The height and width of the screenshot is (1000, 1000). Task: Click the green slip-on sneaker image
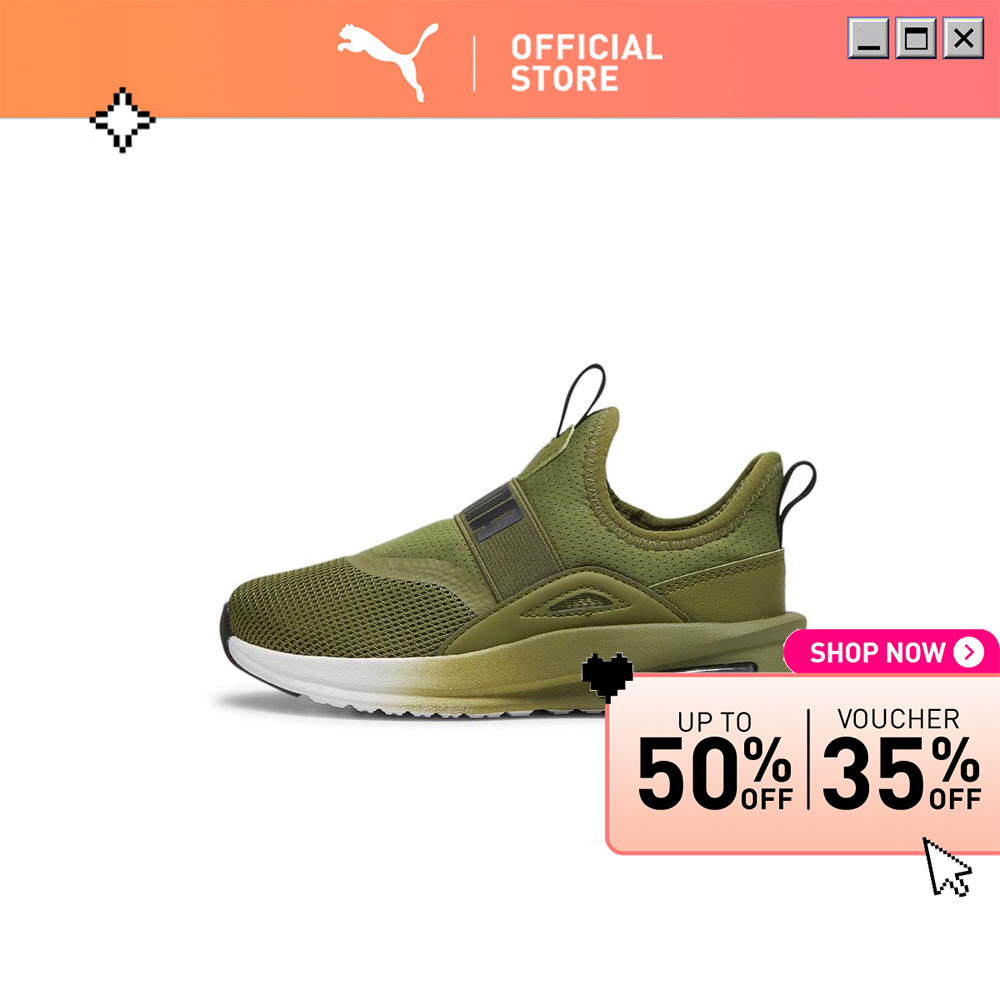pos(517,541)
